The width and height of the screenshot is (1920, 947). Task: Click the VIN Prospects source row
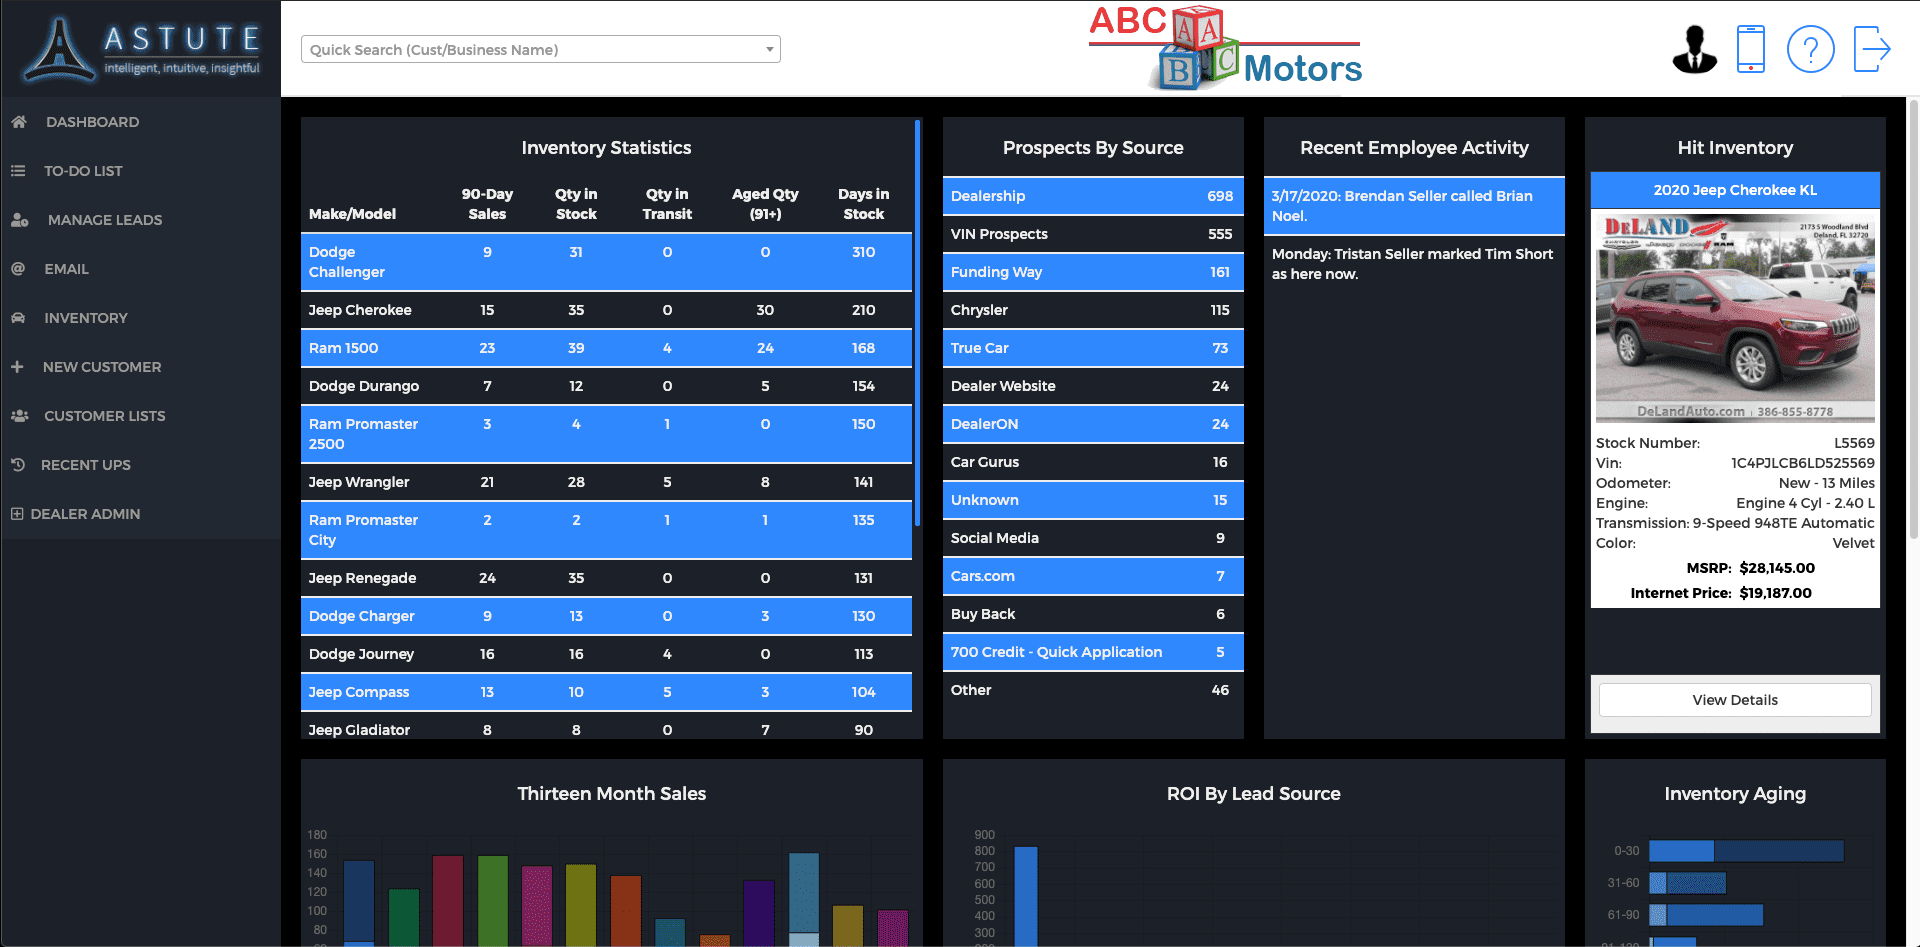(1093, 234)
